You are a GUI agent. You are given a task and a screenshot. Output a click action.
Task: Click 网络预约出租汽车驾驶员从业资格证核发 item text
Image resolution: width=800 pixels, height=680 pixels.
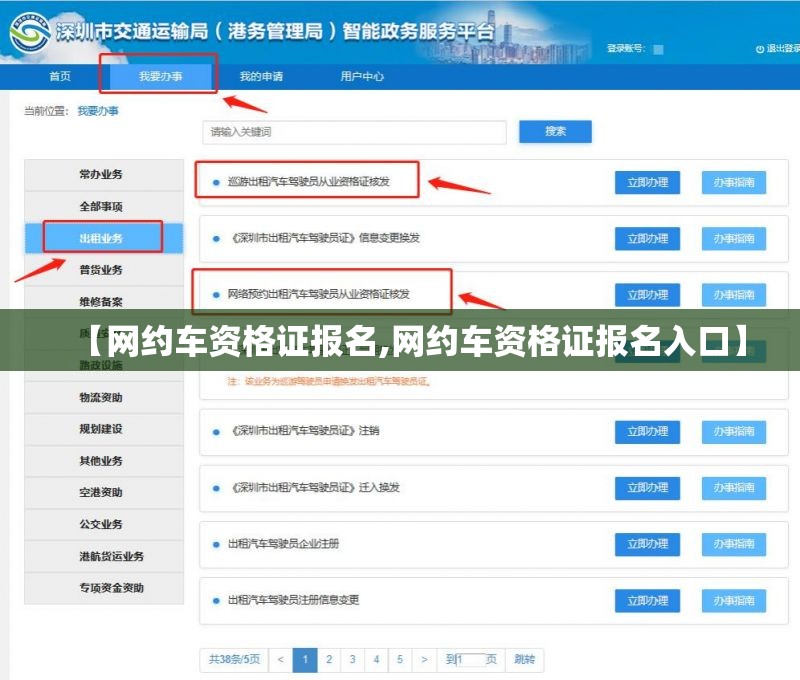318,294
